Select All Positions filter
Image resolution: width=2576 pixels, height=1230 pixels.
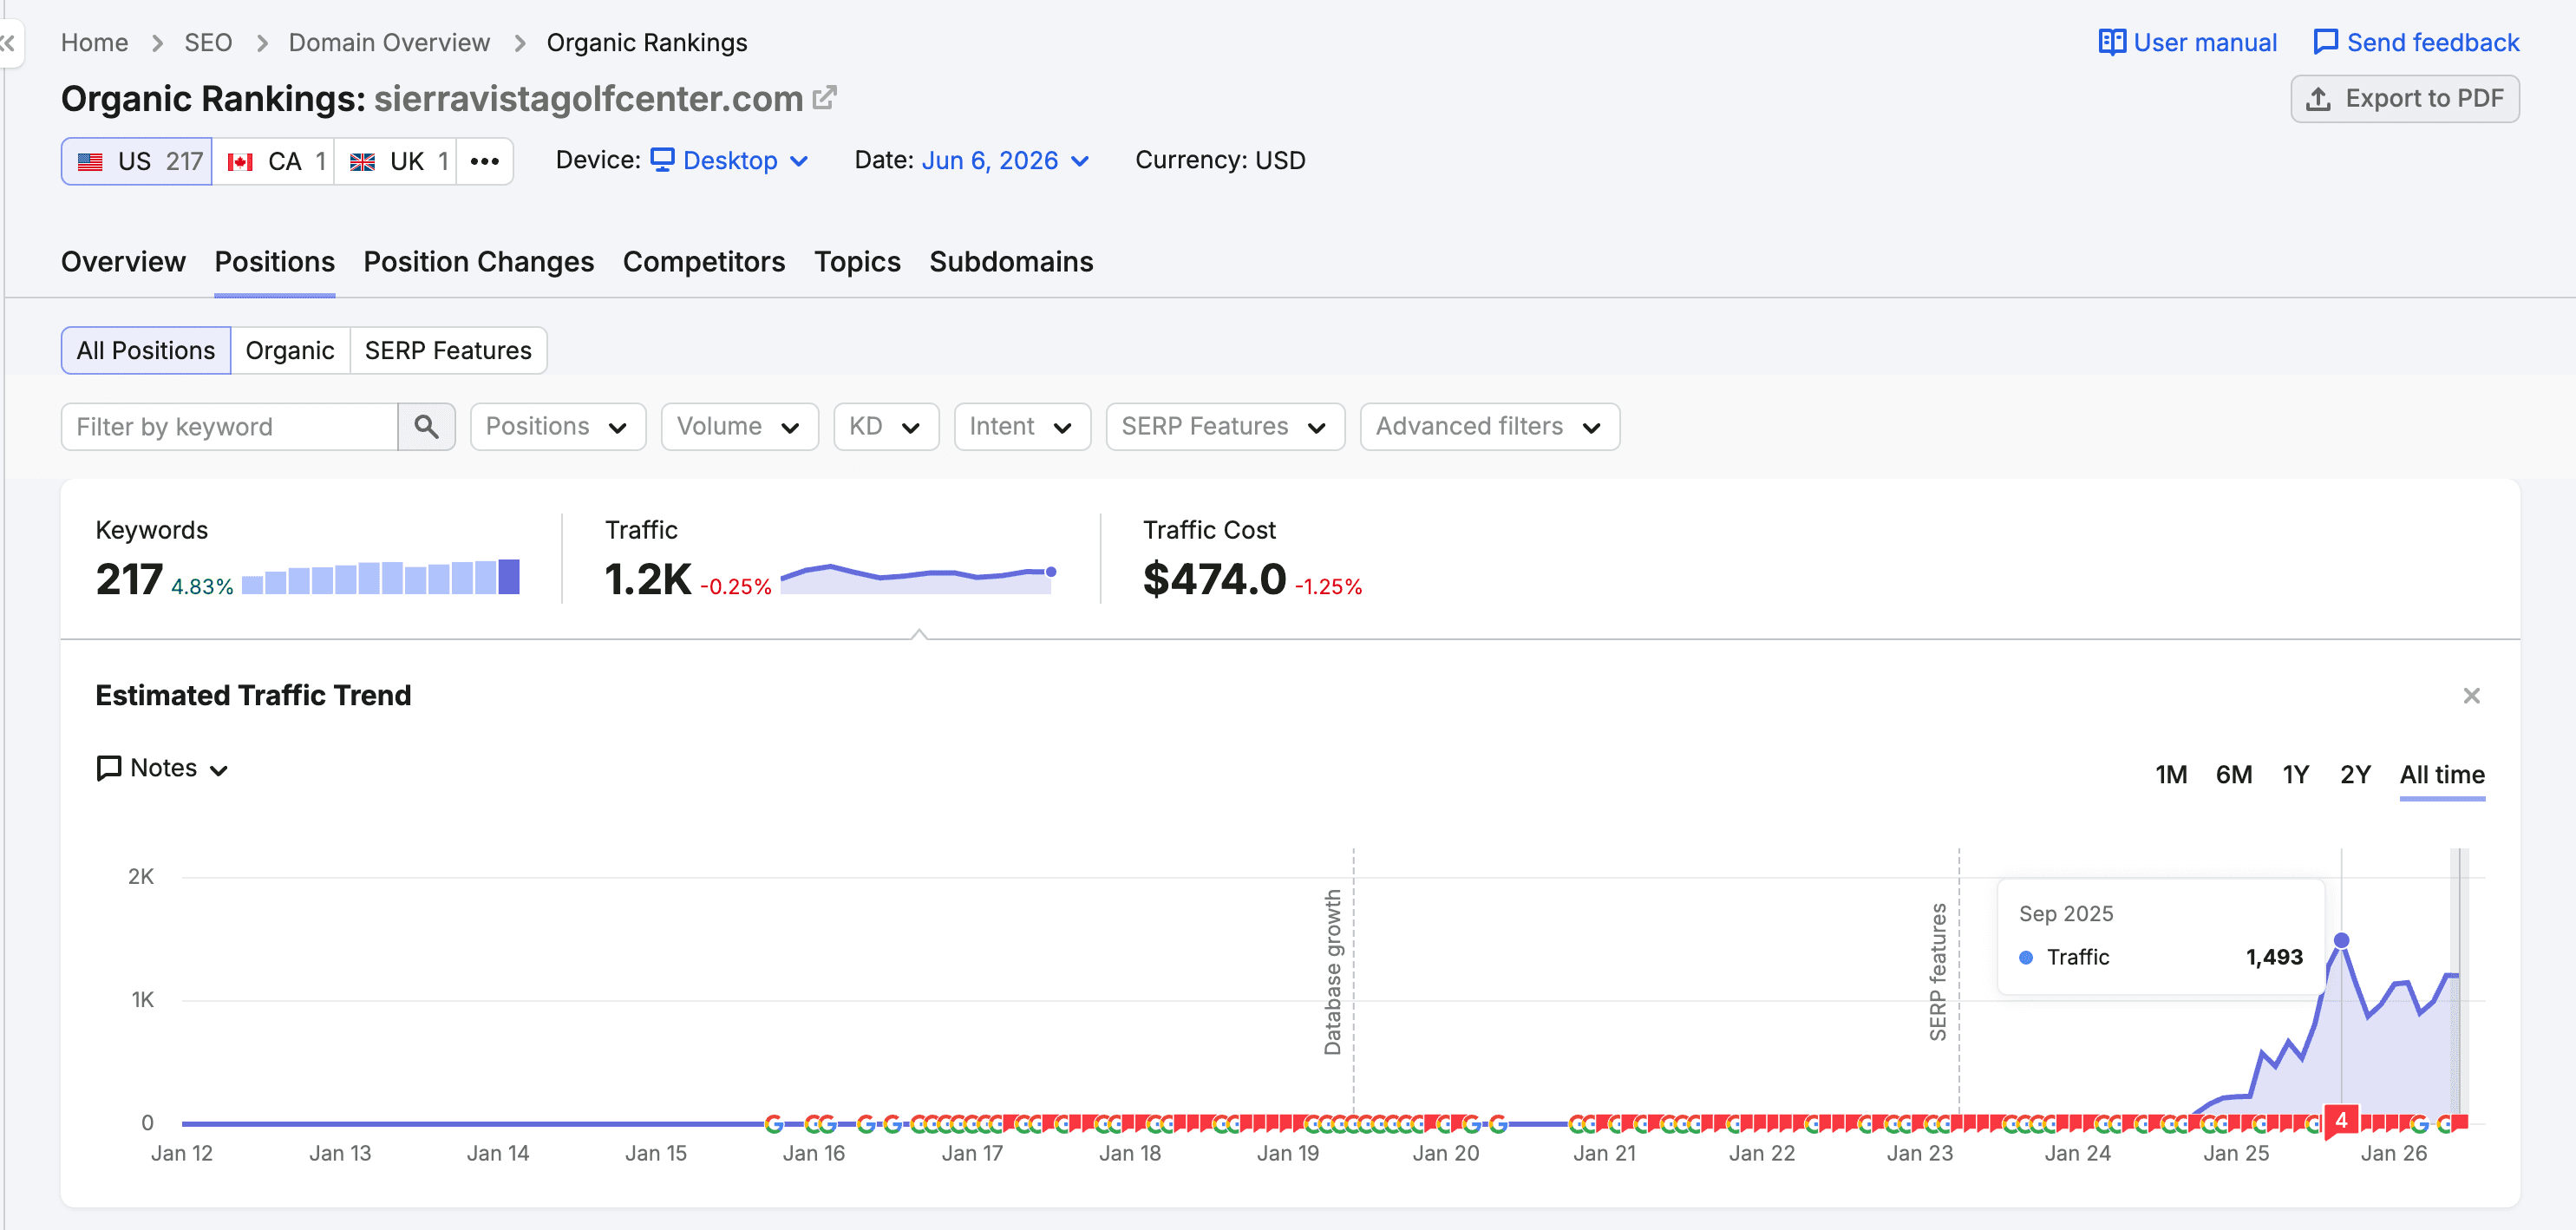coord(146,350)
